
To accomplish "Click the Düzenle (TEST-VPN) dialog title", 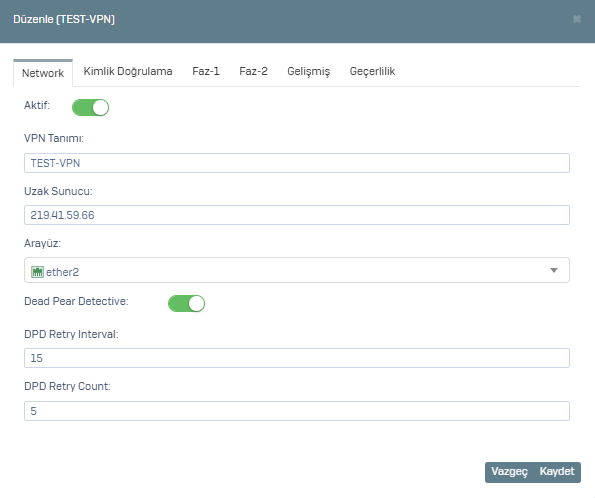I will point(64,19).
